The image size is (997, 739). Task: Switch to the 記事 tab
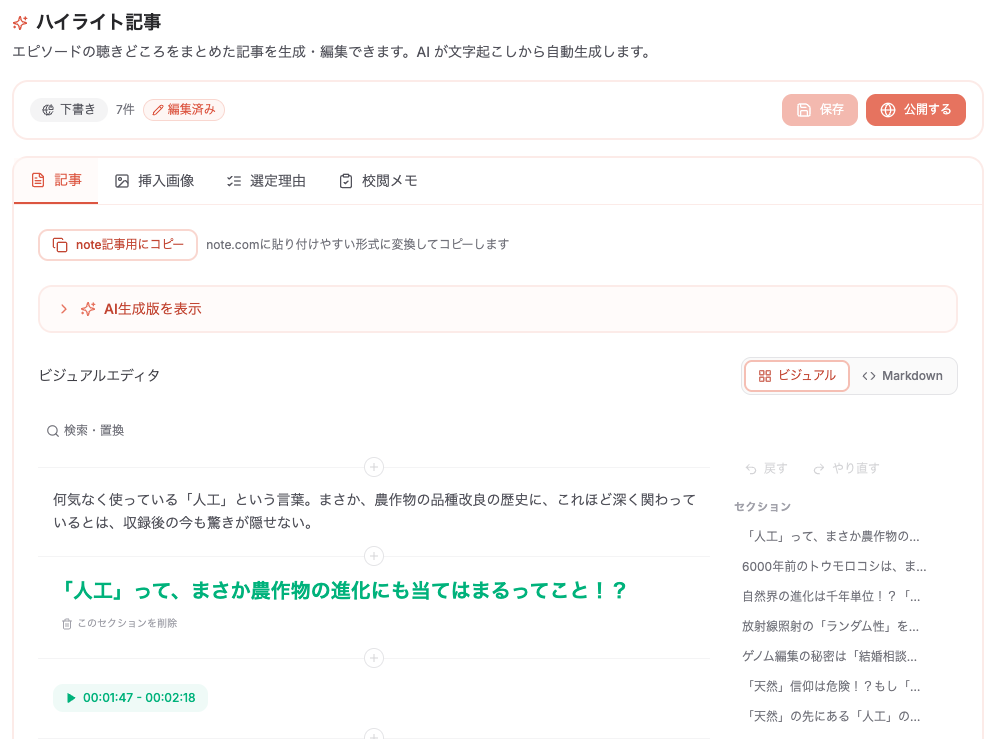point(56,181)
